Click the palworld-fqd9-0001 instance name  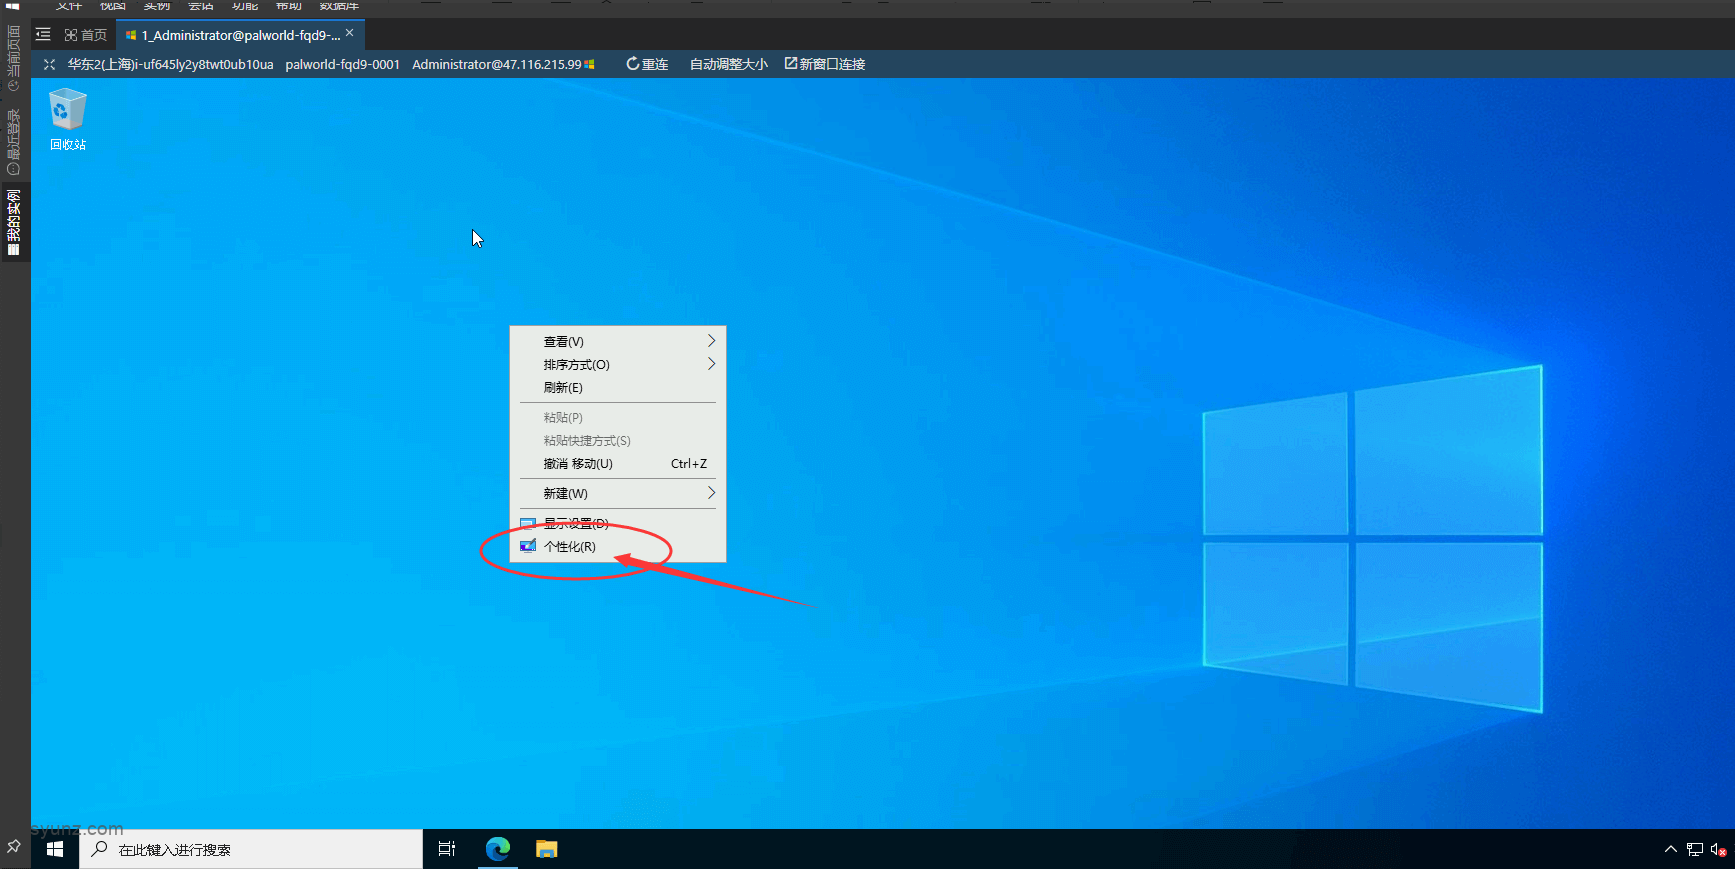pos(342,64)
